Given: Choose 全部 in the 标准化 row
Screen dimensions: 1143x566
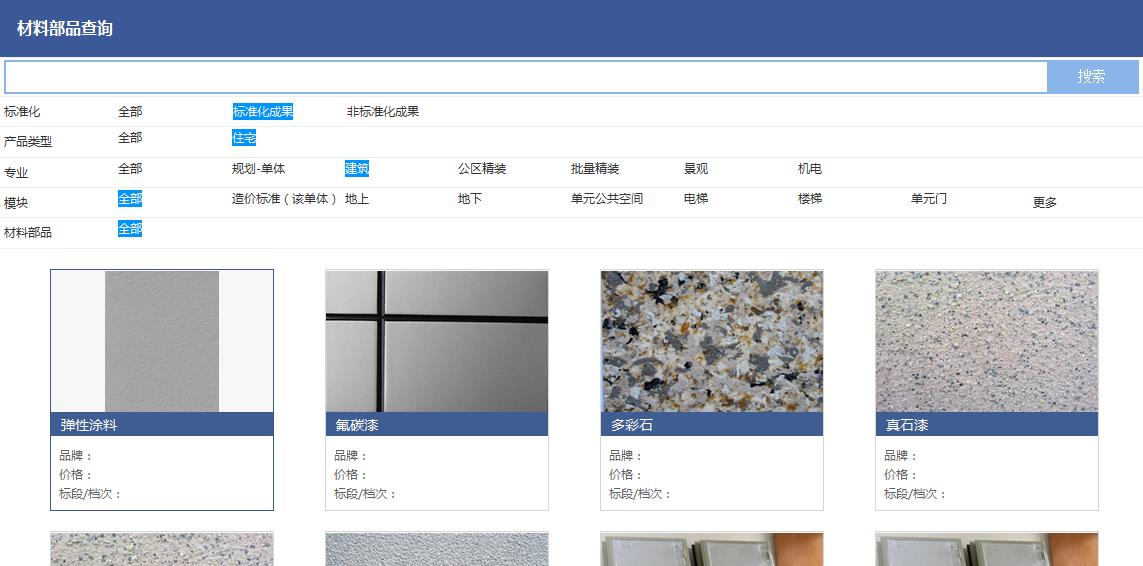Looking at the screenshot, I should 130,112.
